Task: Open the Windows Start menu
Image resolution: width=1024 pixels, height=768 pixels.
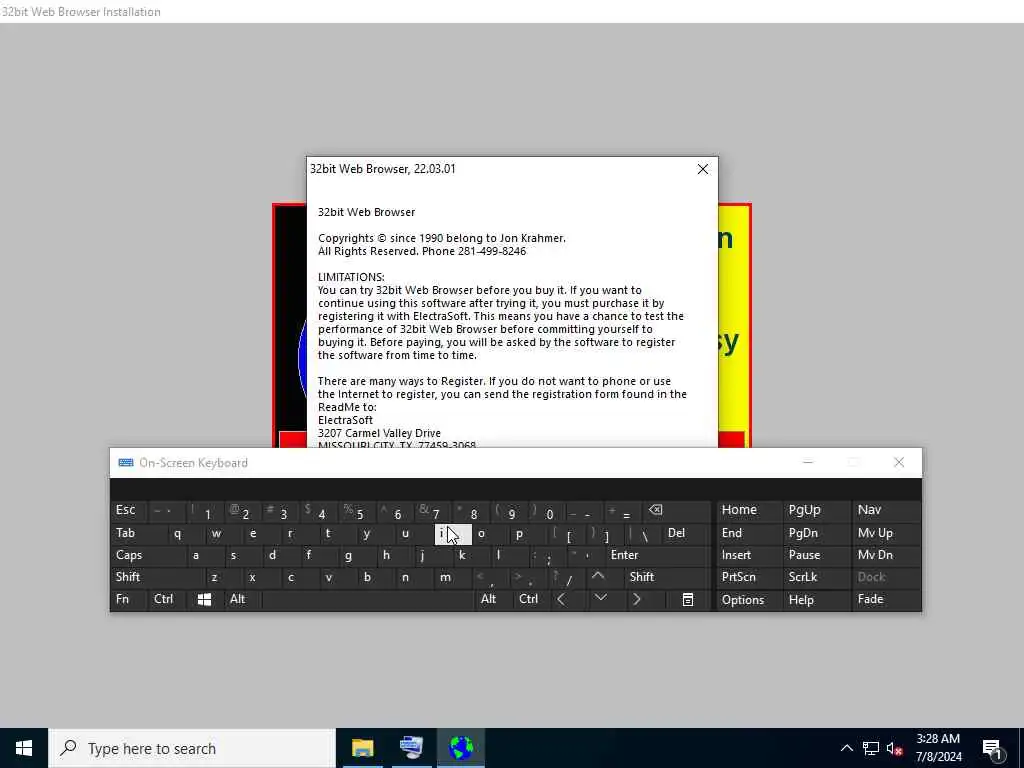Action: pyautogui.click(x=24, y=748)
